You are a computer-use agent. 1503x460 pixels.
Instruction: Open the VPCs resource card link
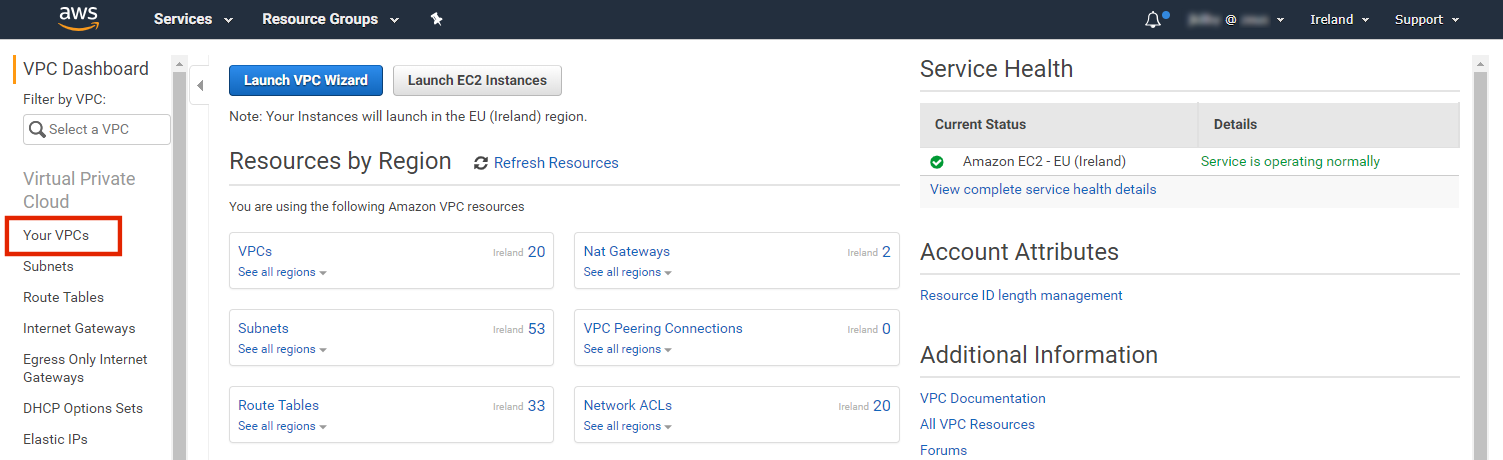[x=255, y=251]
